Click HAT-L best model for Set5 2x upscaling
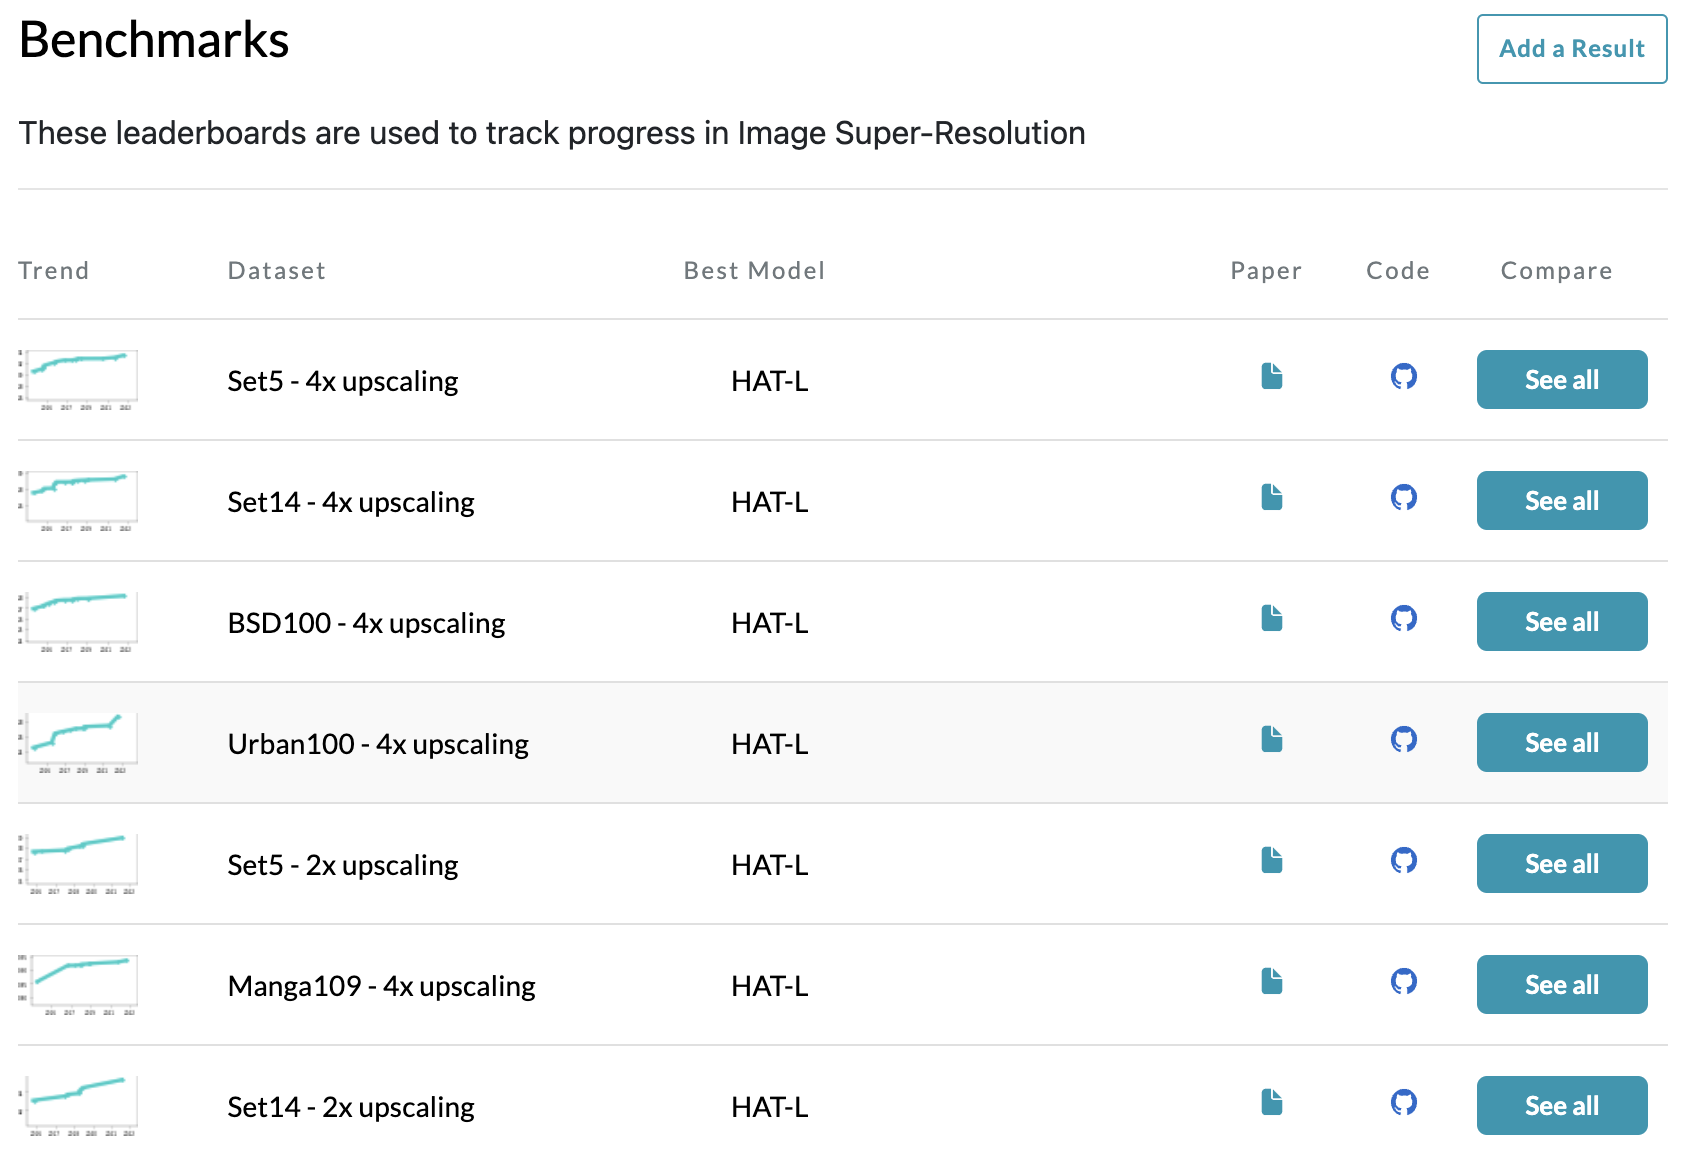This screenshot has height=1164, width=1694. (x=769, y=865)
